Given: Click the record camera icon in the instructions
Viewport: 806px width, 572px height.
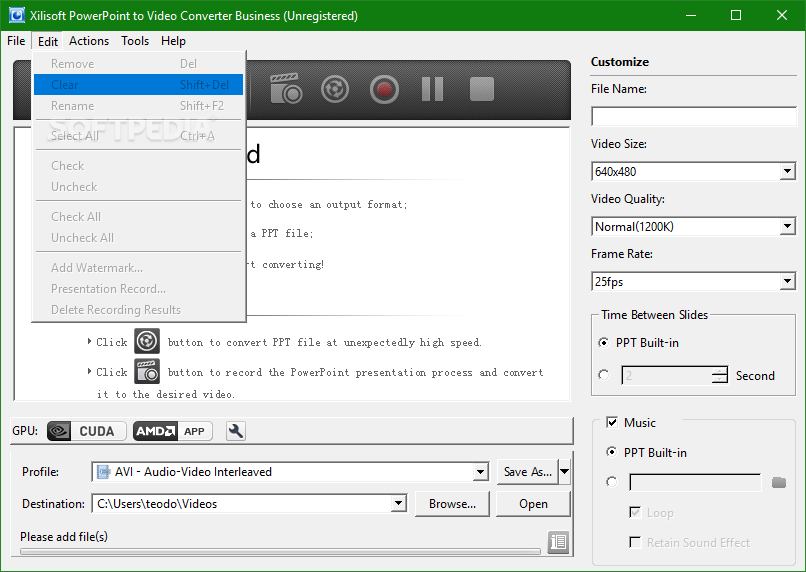Looking at the screenshot, I should tap(147, 371).
